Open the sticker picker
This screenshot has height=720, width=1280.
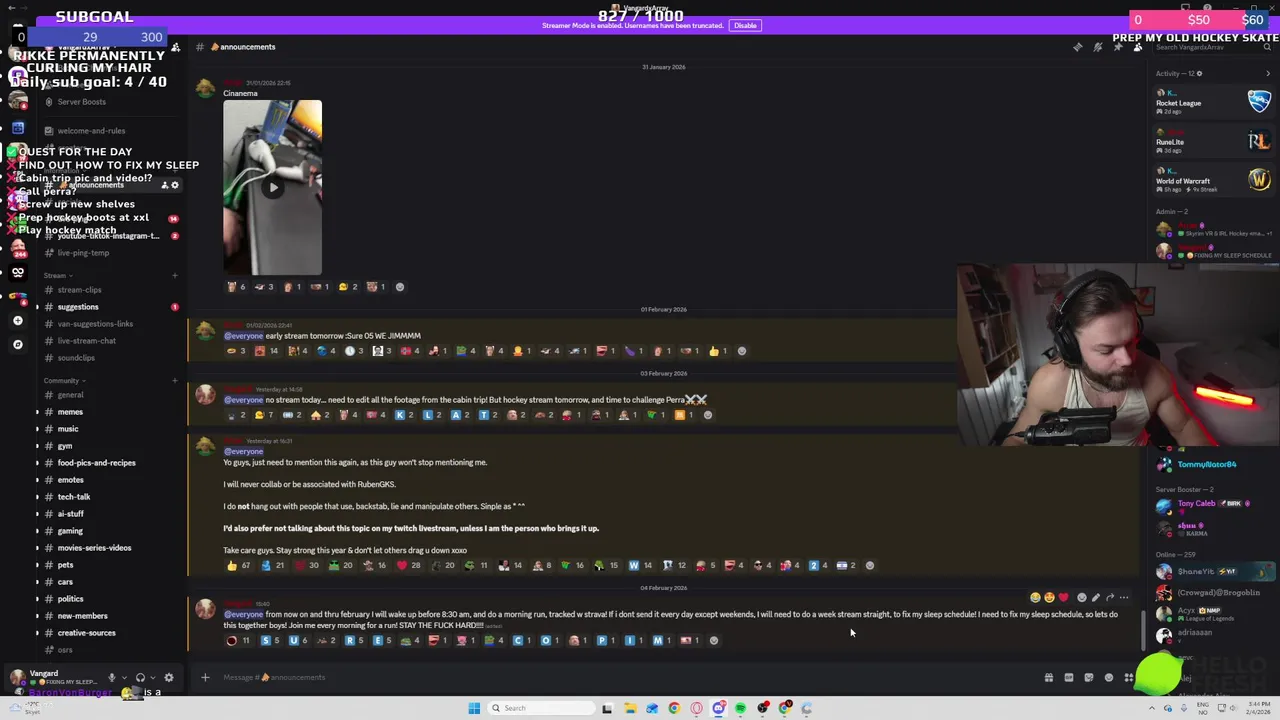click(x=1089, y=677)
